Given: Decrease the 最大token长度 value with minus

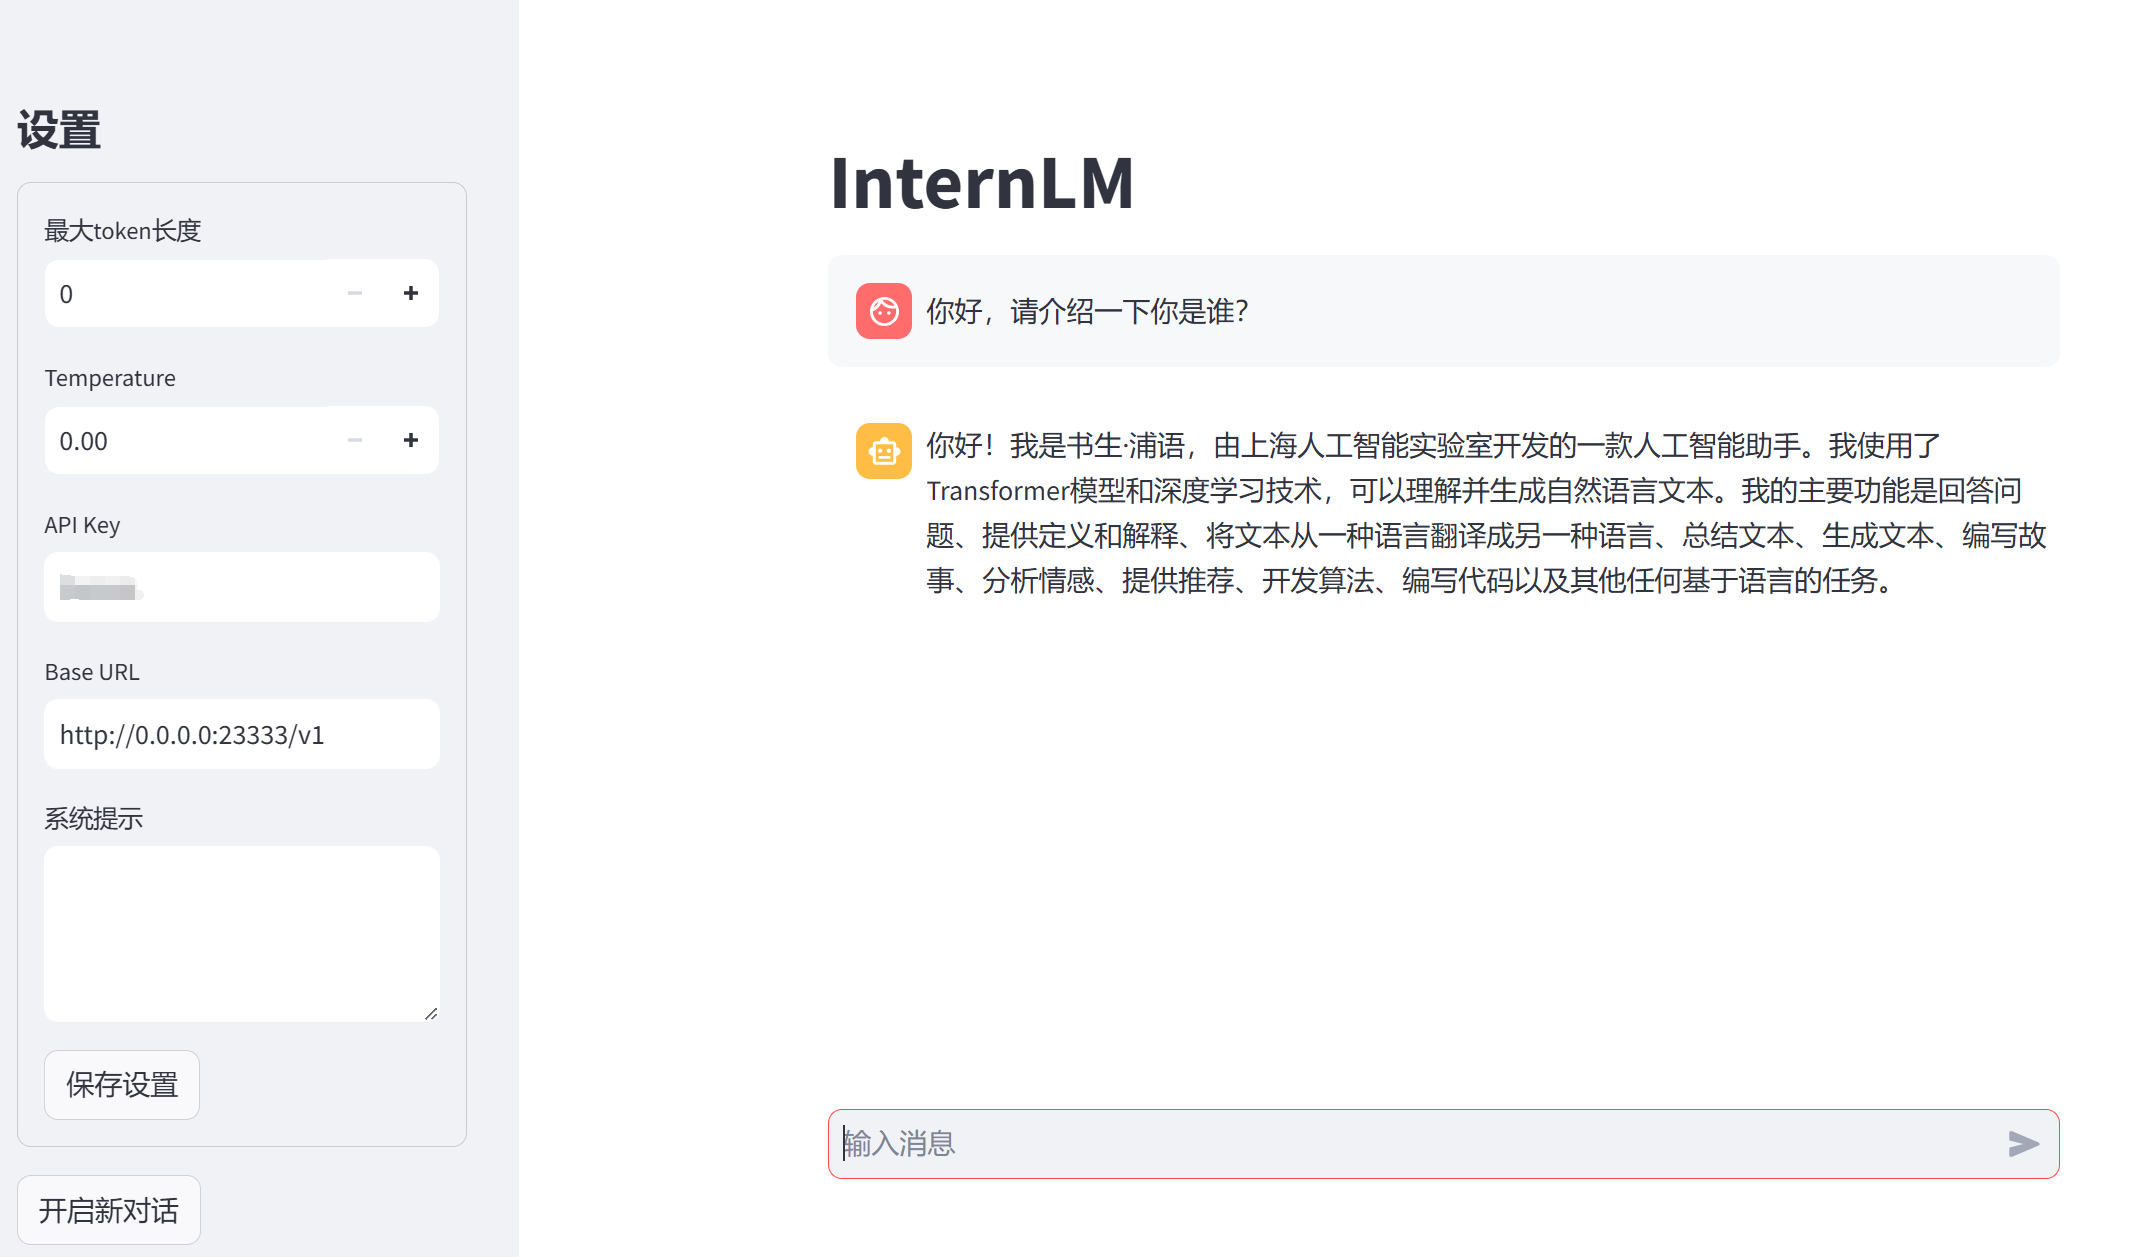Looking at the screenshot, I should (354, 293).
